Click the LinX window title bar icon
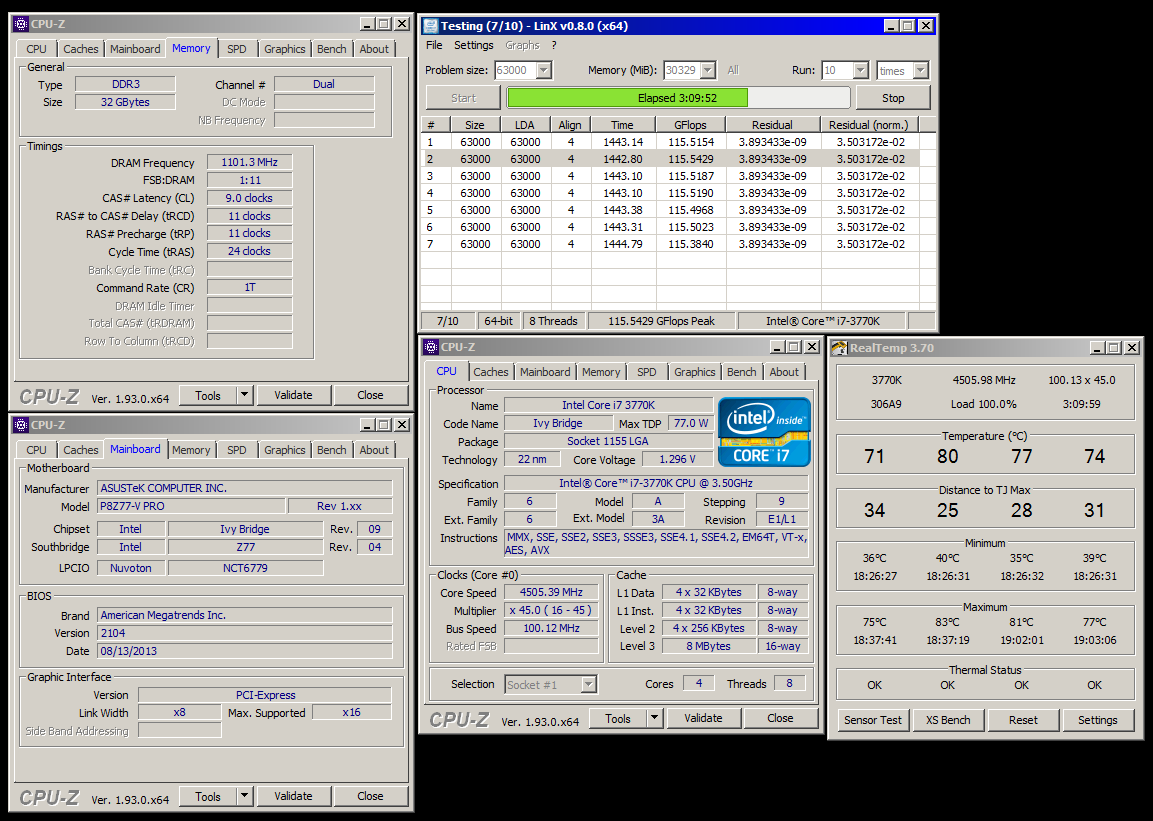The height and width of the screenshot is (821, 1153). click(x=431, y=26)
